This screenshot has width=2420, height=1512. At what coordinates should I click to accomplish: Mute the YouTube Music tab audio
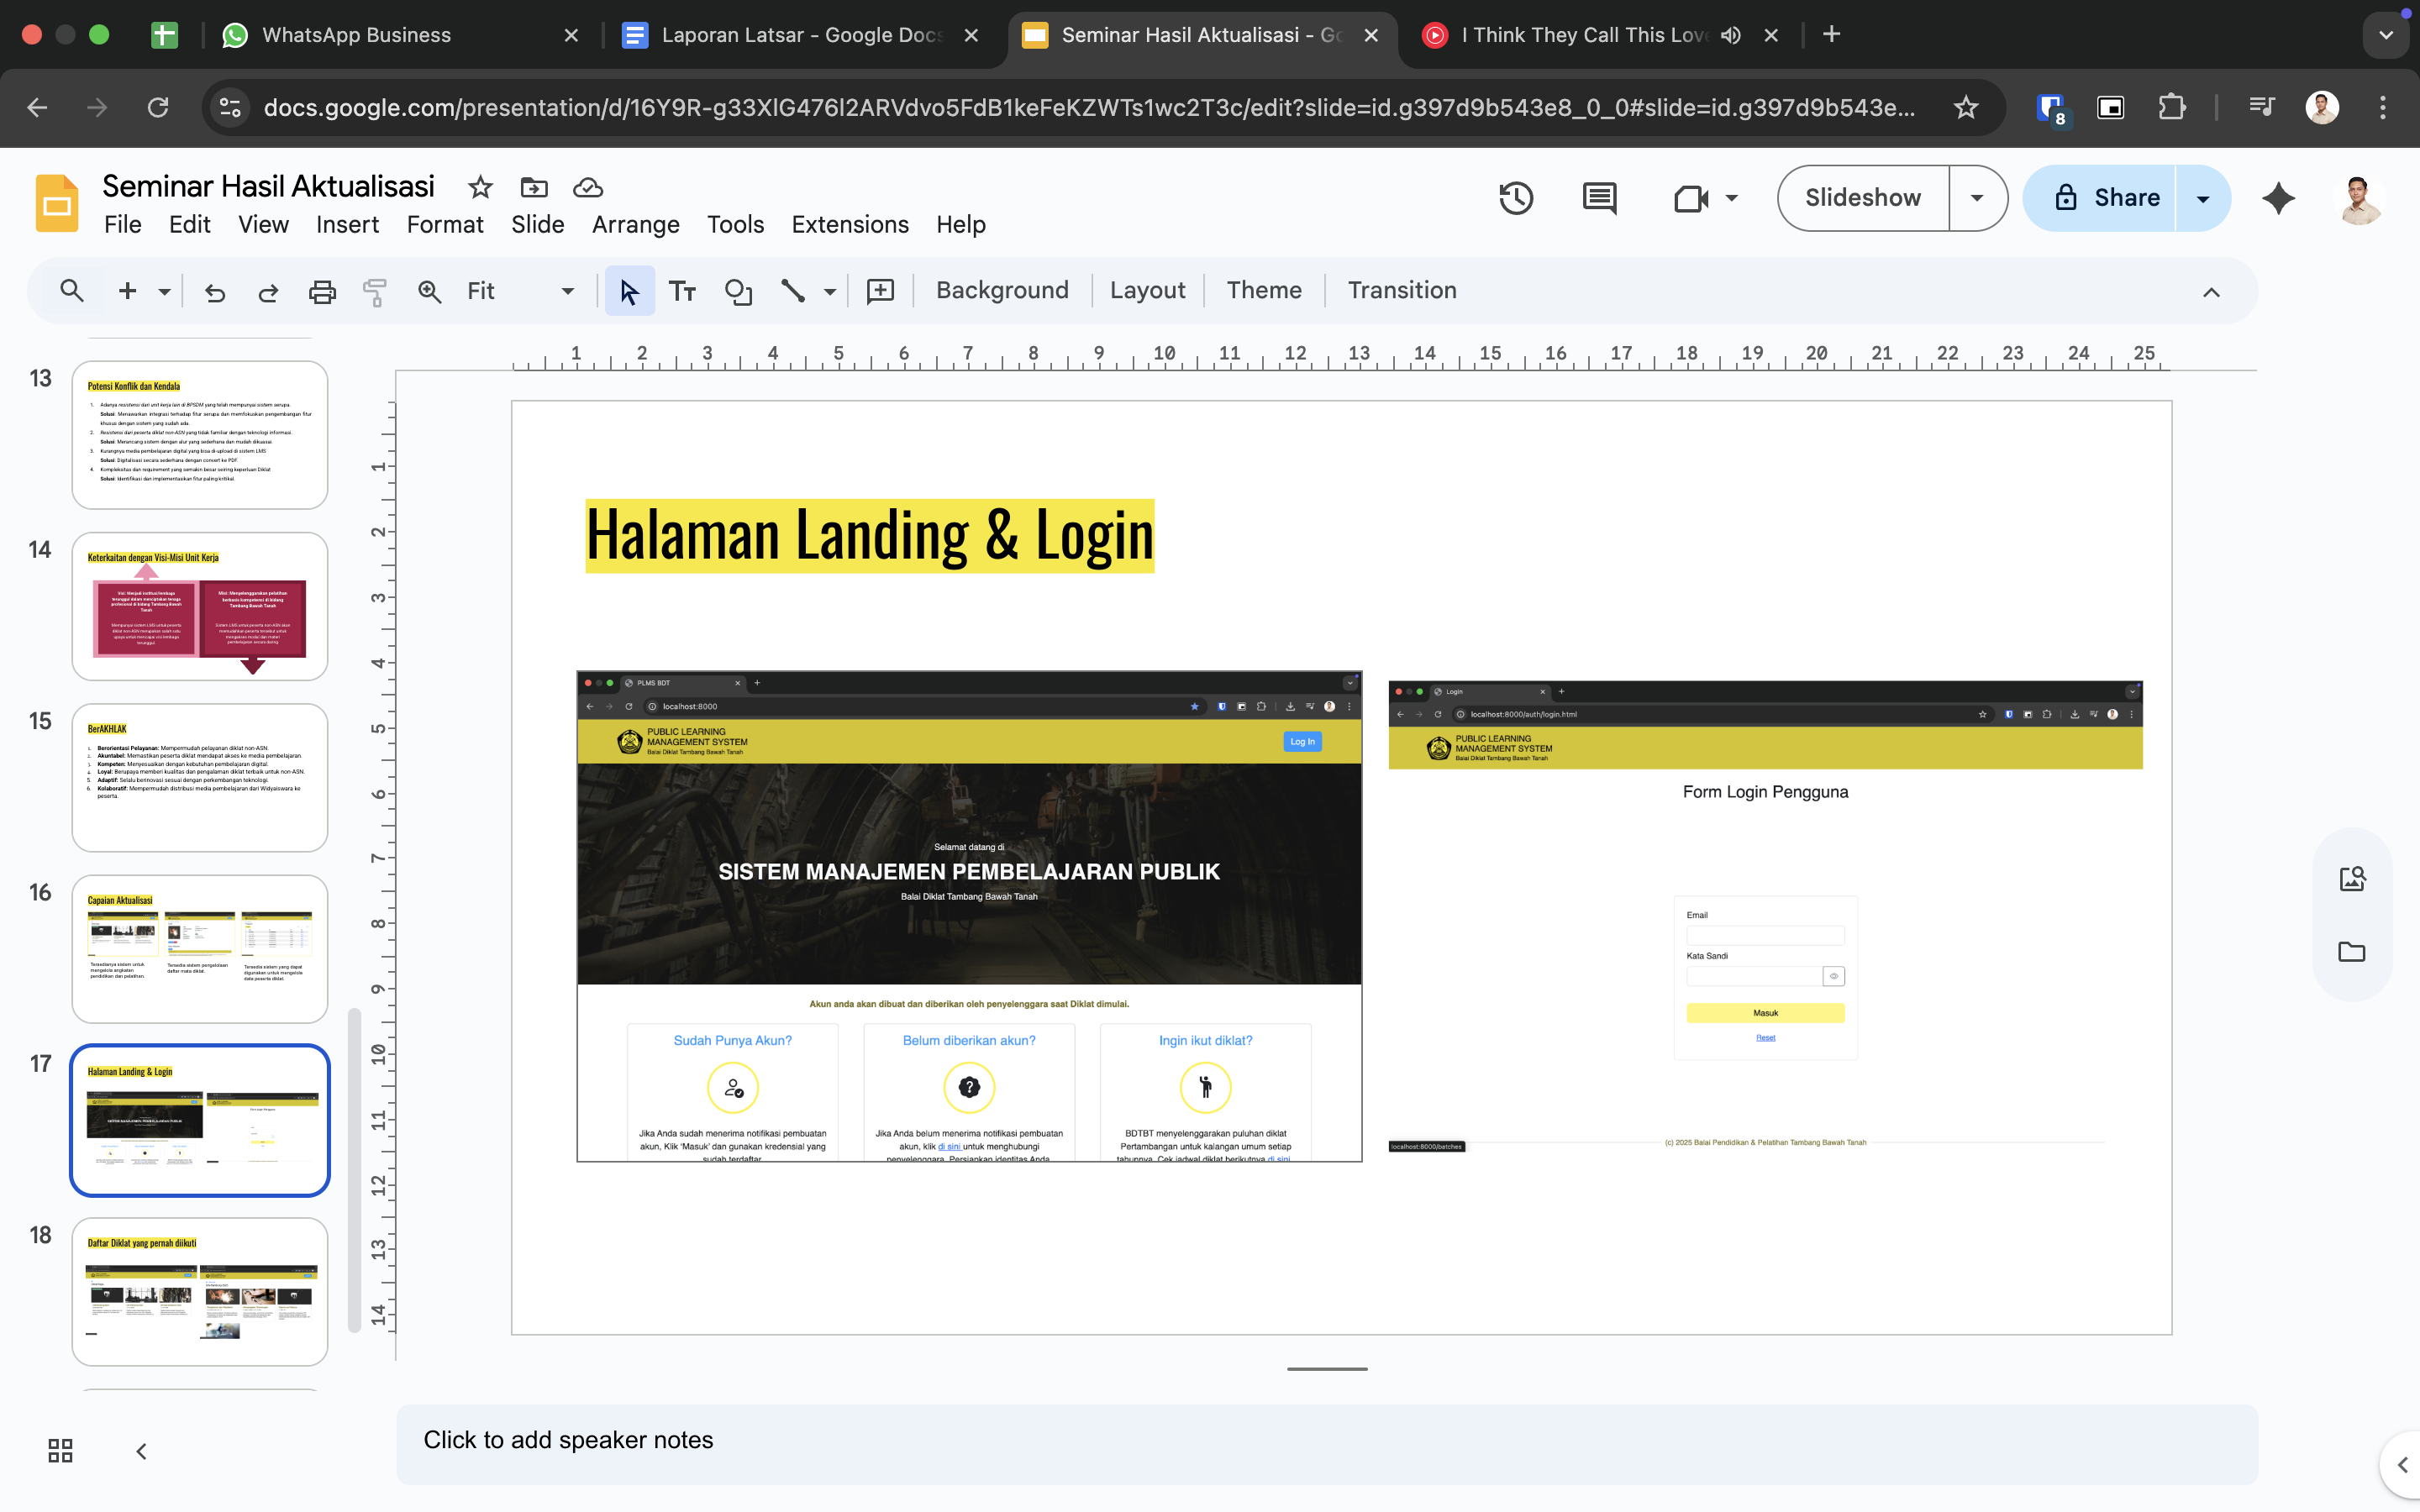pos(1731,35)
